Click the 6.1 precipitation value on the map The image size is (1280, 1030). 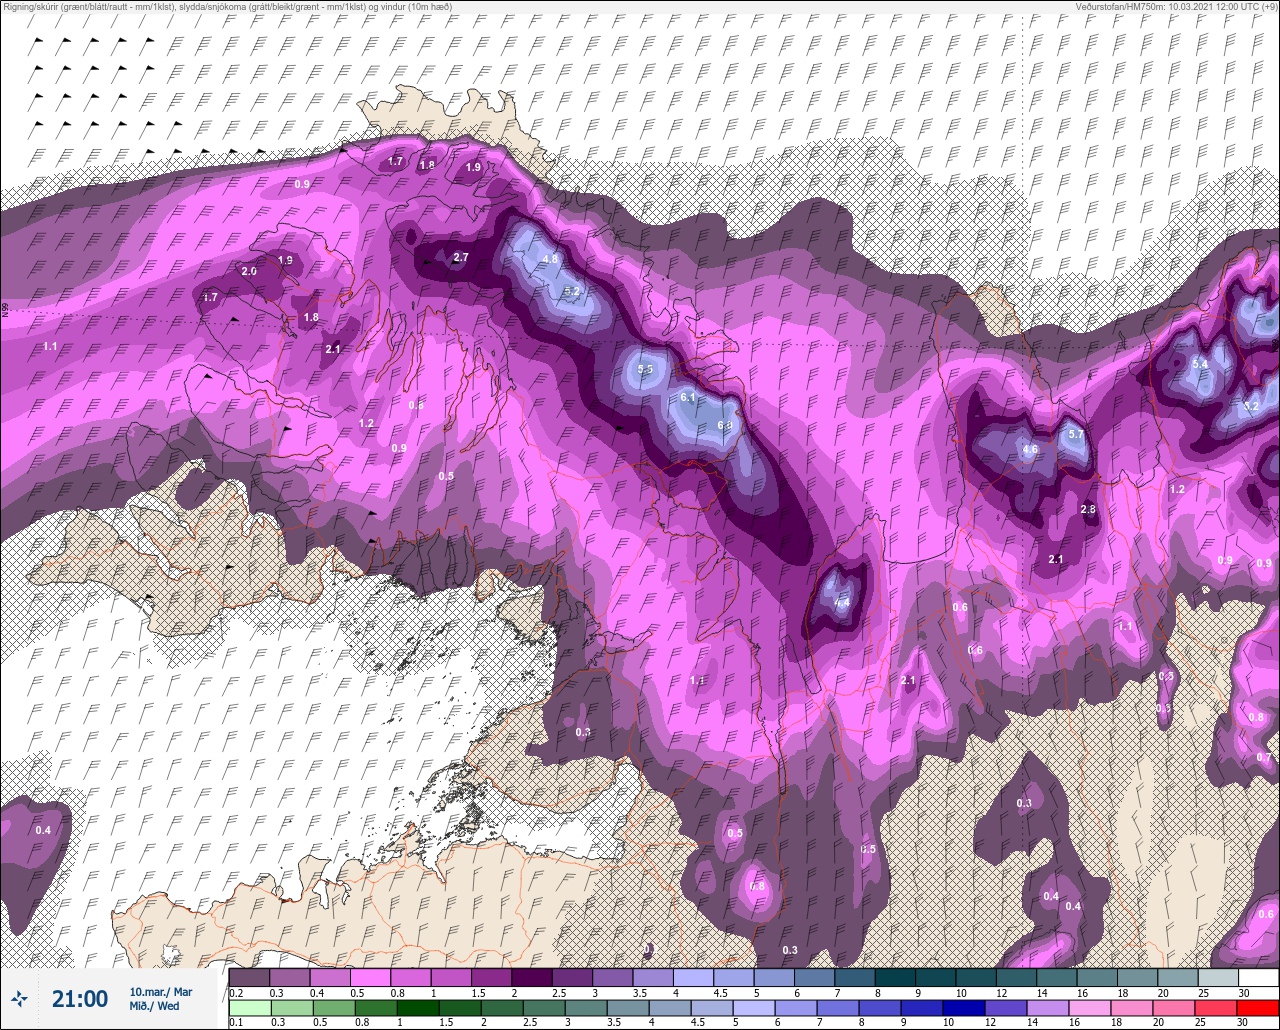(687, 397)
